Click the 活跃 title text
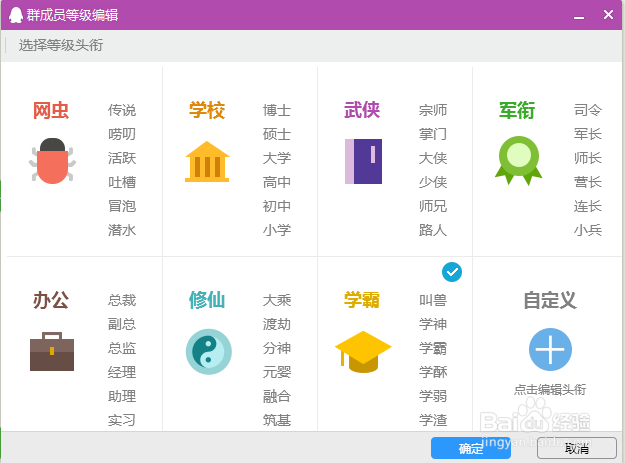 point(122,158)
